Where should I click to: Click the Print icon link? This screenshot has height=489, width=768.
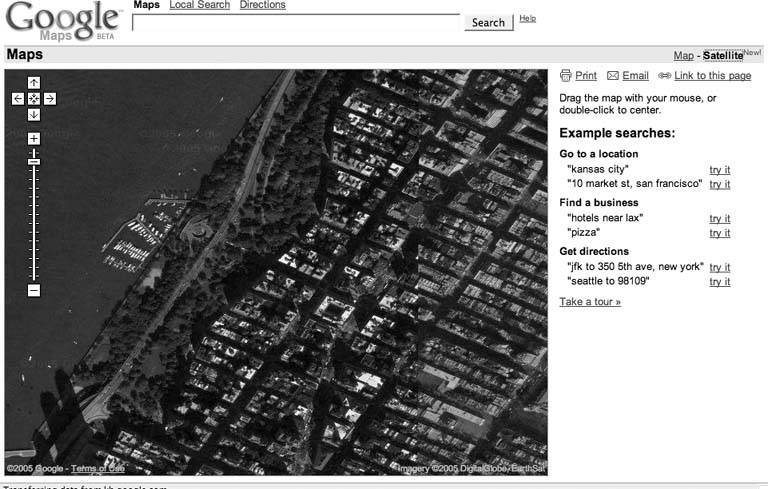pos(578,76)
